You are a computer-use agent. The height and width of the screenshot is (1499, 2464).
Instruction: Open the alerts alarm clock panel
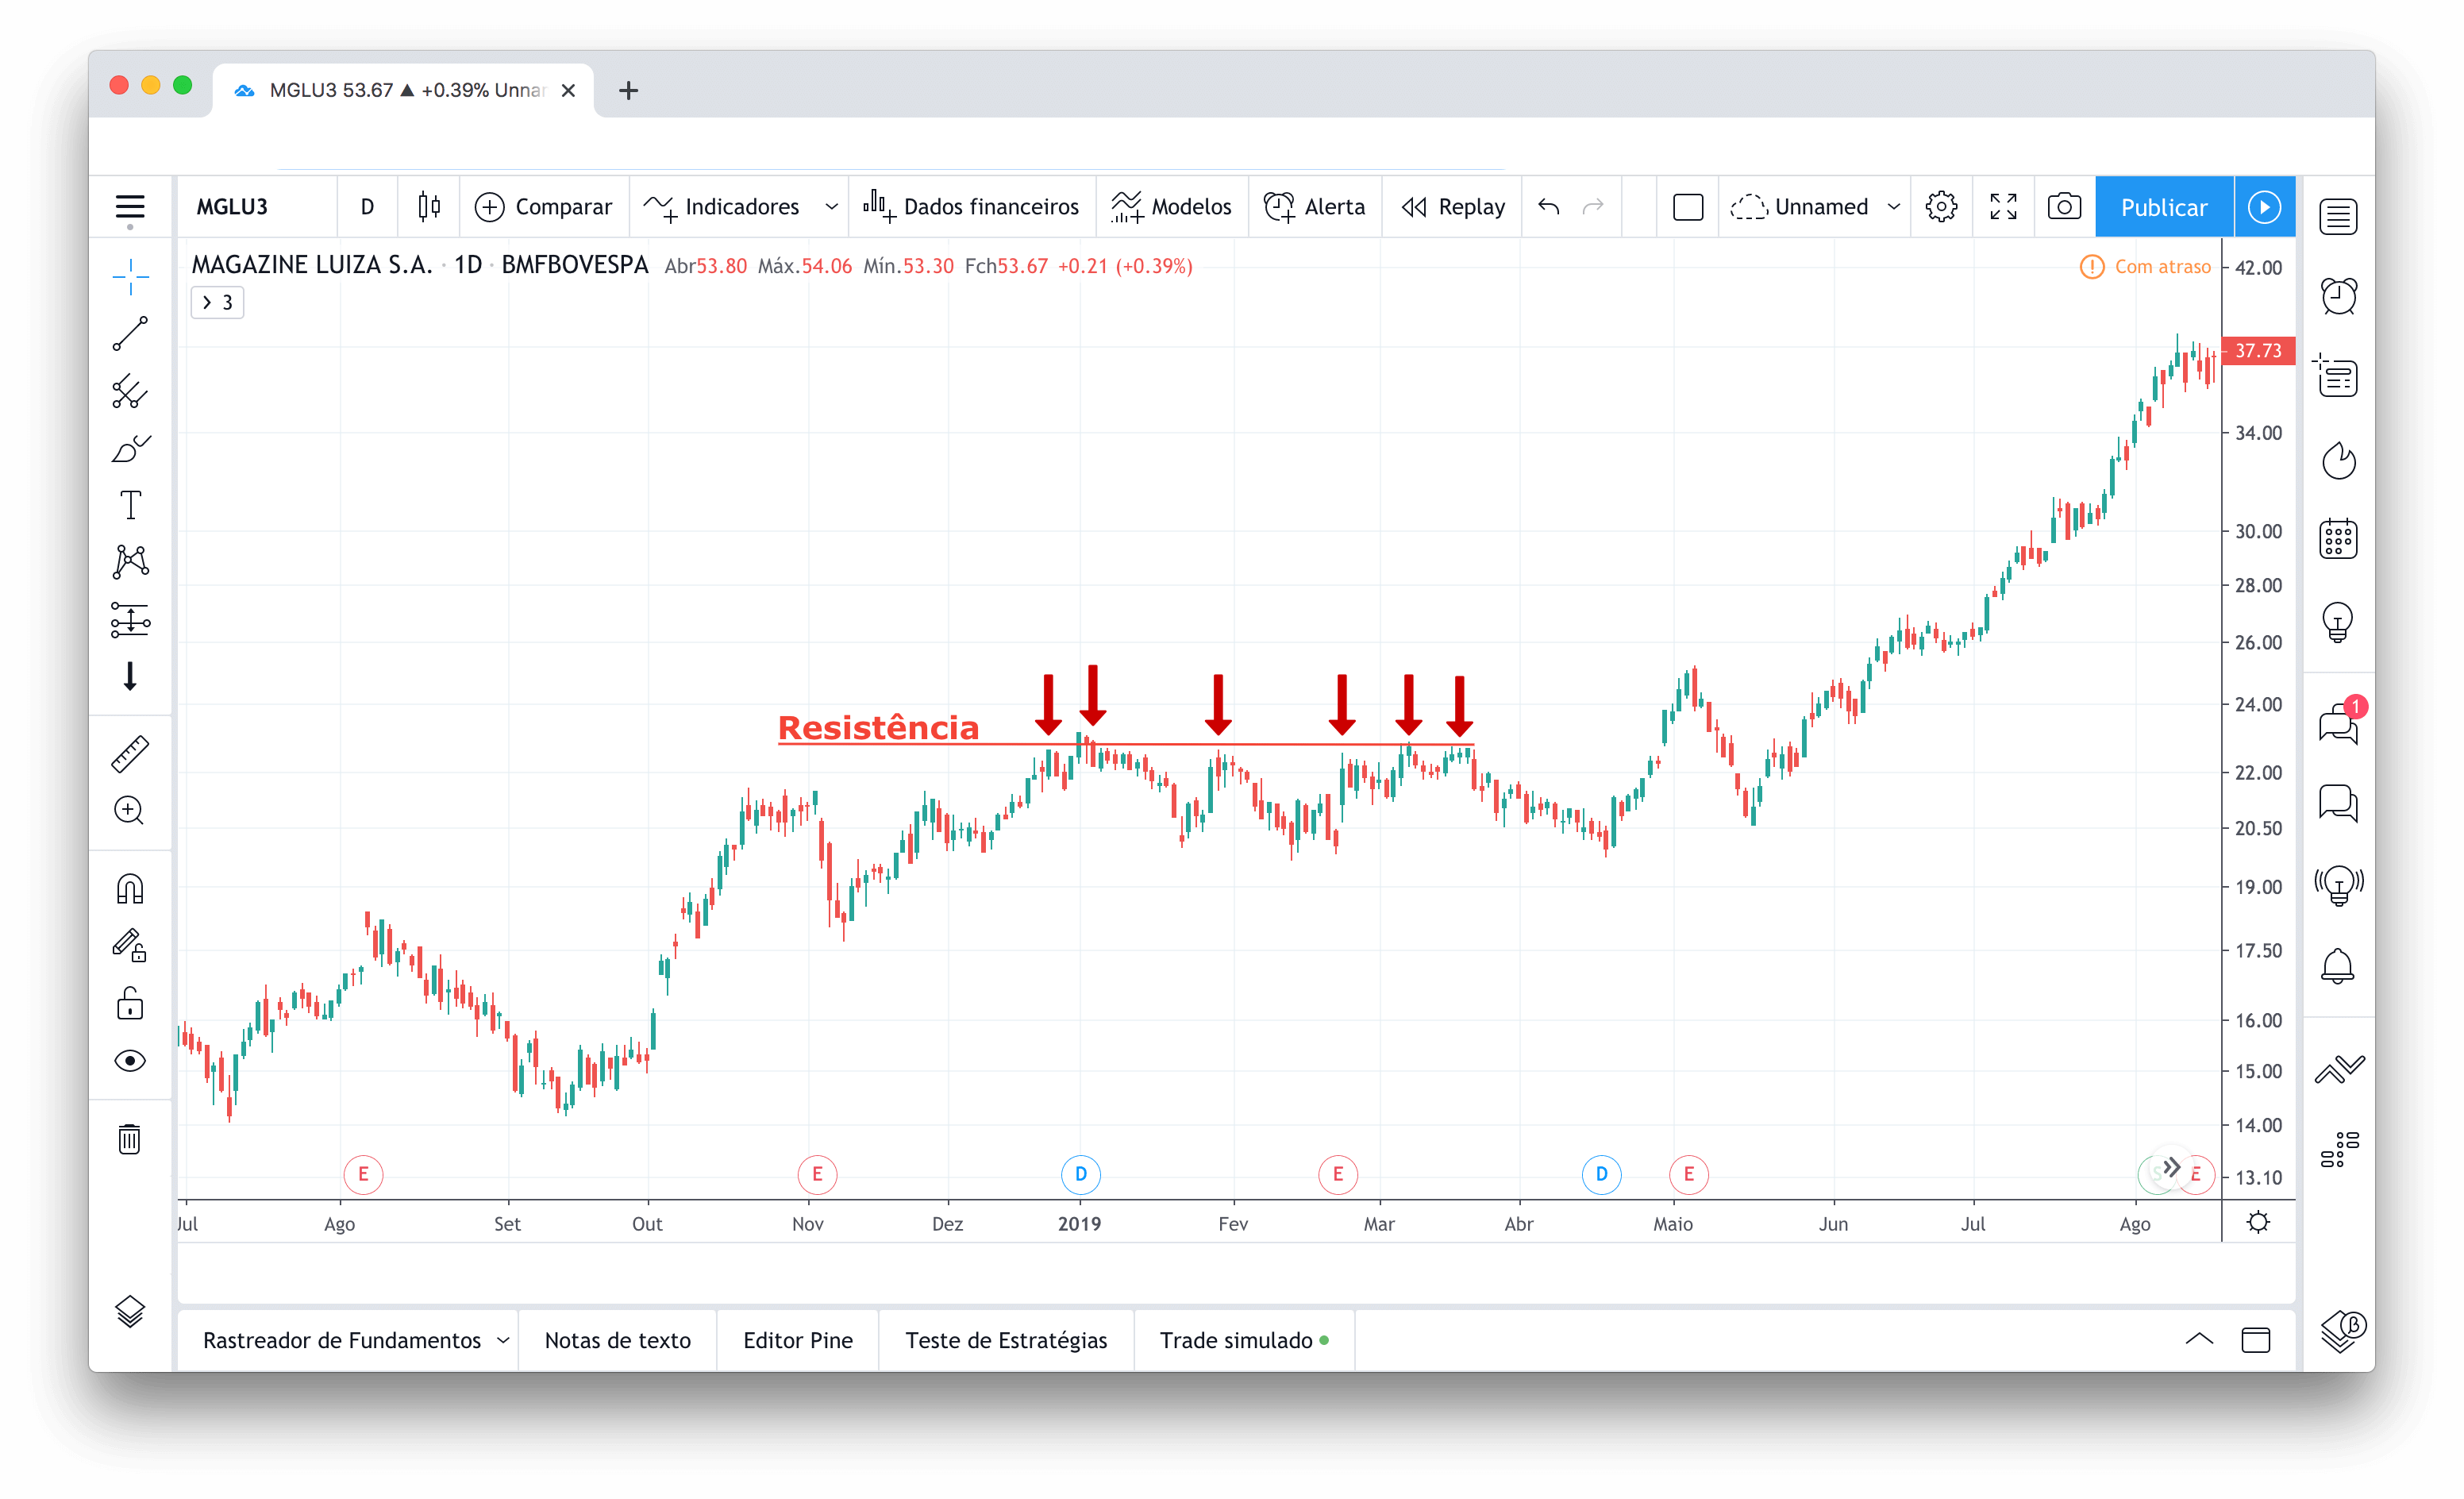[2338, 296]
